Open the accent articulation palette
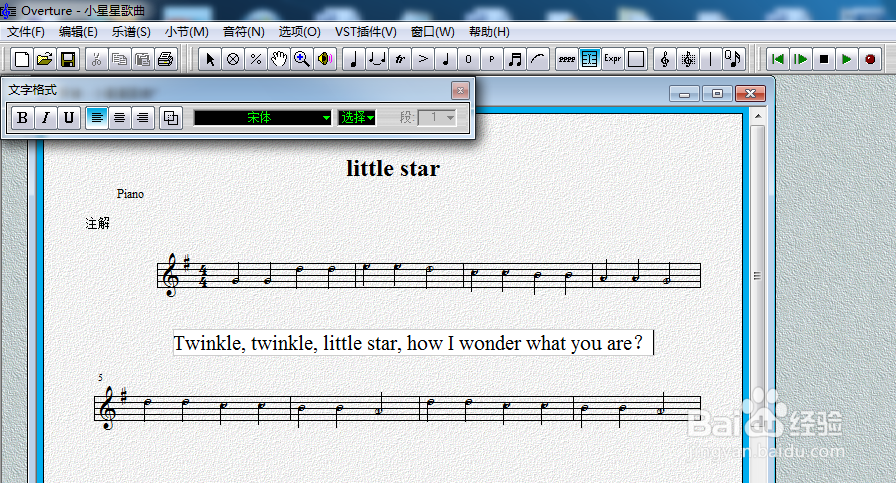 pyautogui.click(x=423, y=59)
